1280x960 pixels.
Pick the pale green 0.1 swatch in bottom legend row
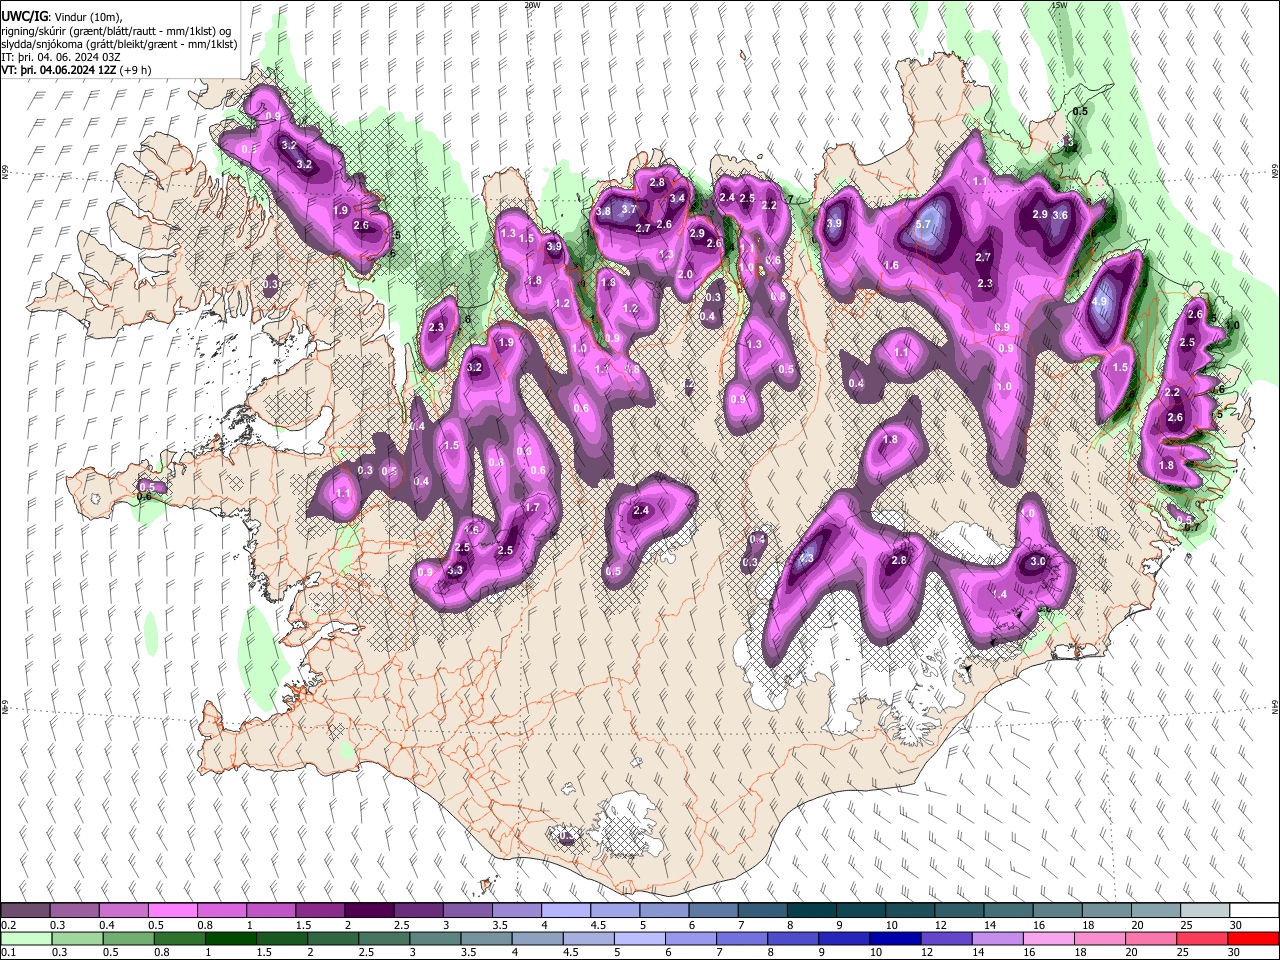click(25, 938)
